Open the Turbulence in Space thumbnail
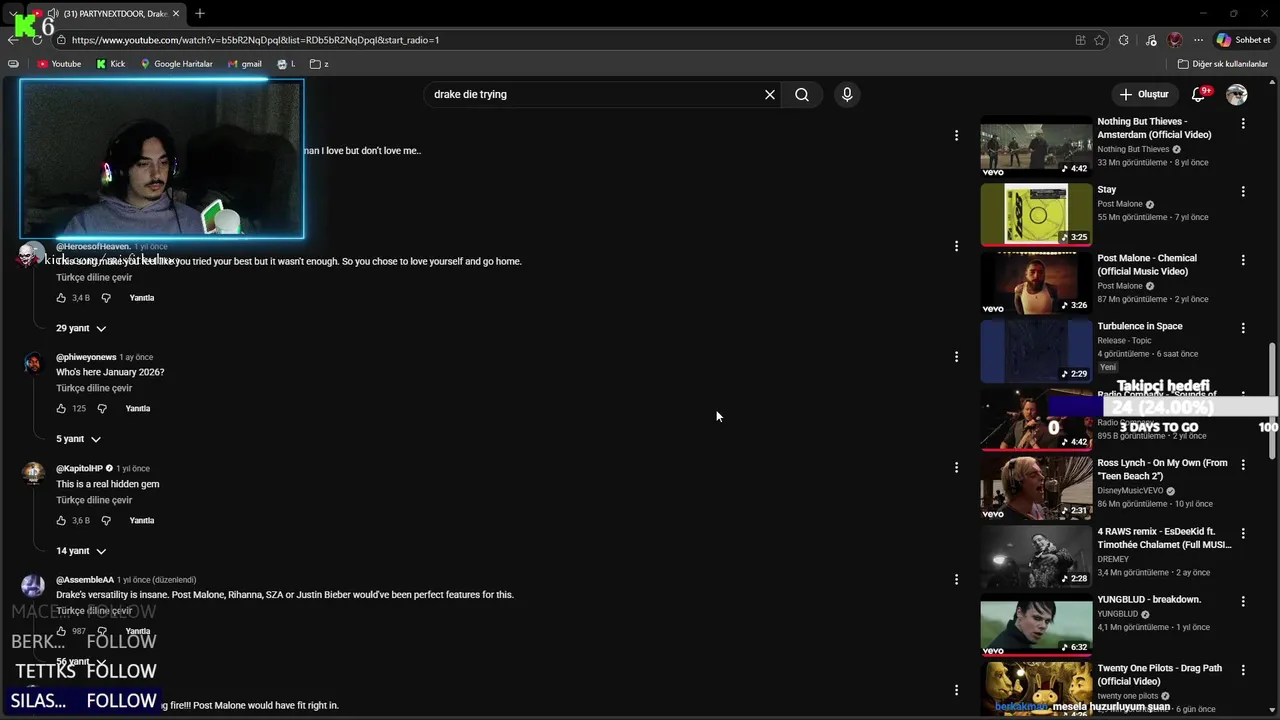 (x=1036, y=351)
